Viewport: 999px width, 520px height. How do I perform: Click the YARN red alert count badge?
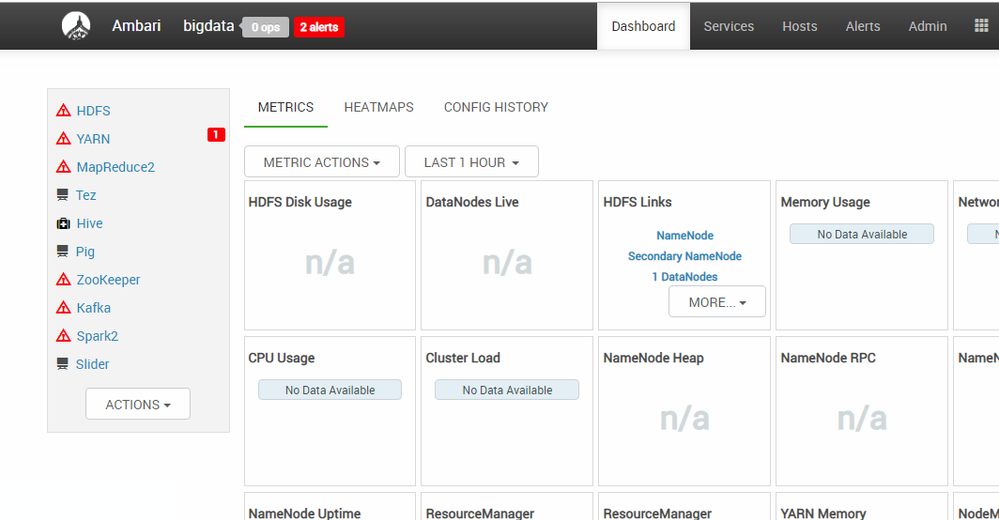216,135
